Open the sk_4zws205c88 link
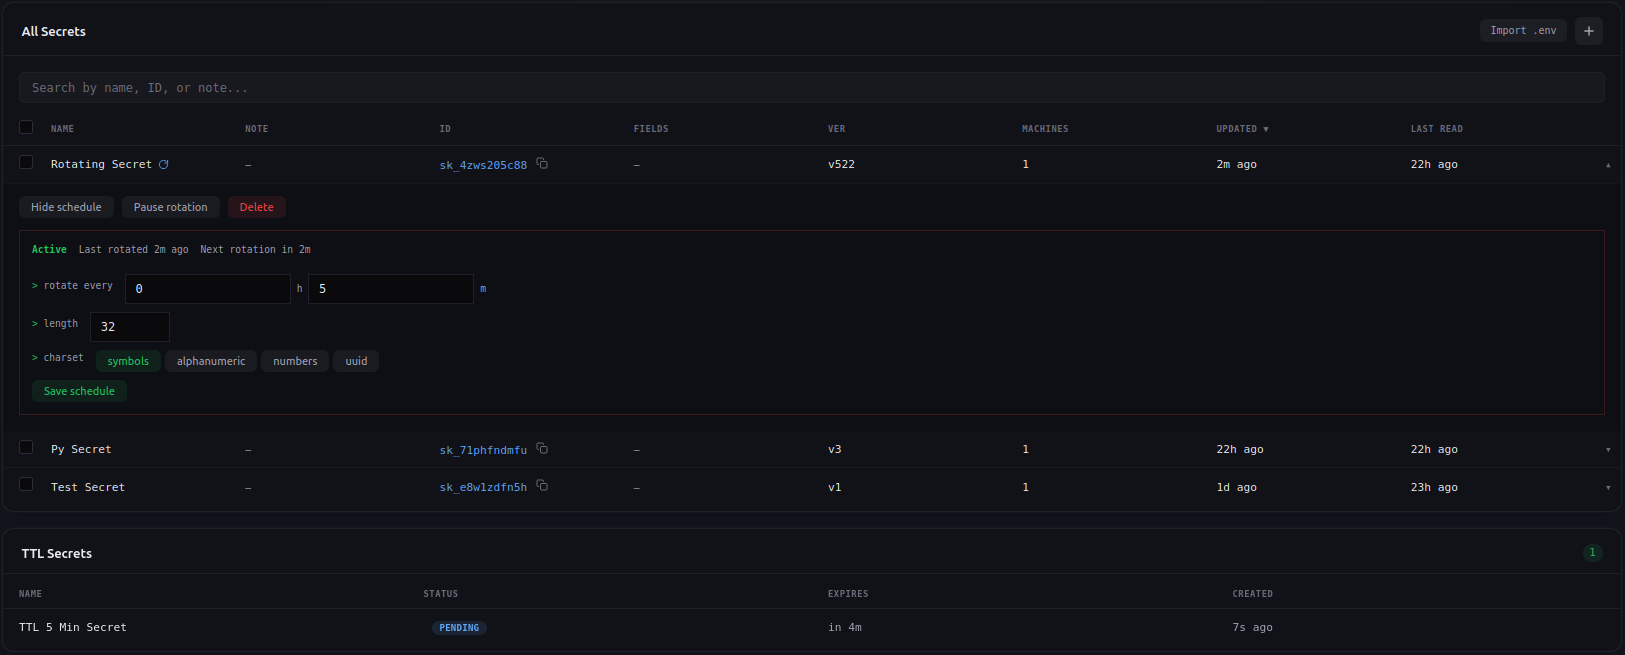 (483, 165)
